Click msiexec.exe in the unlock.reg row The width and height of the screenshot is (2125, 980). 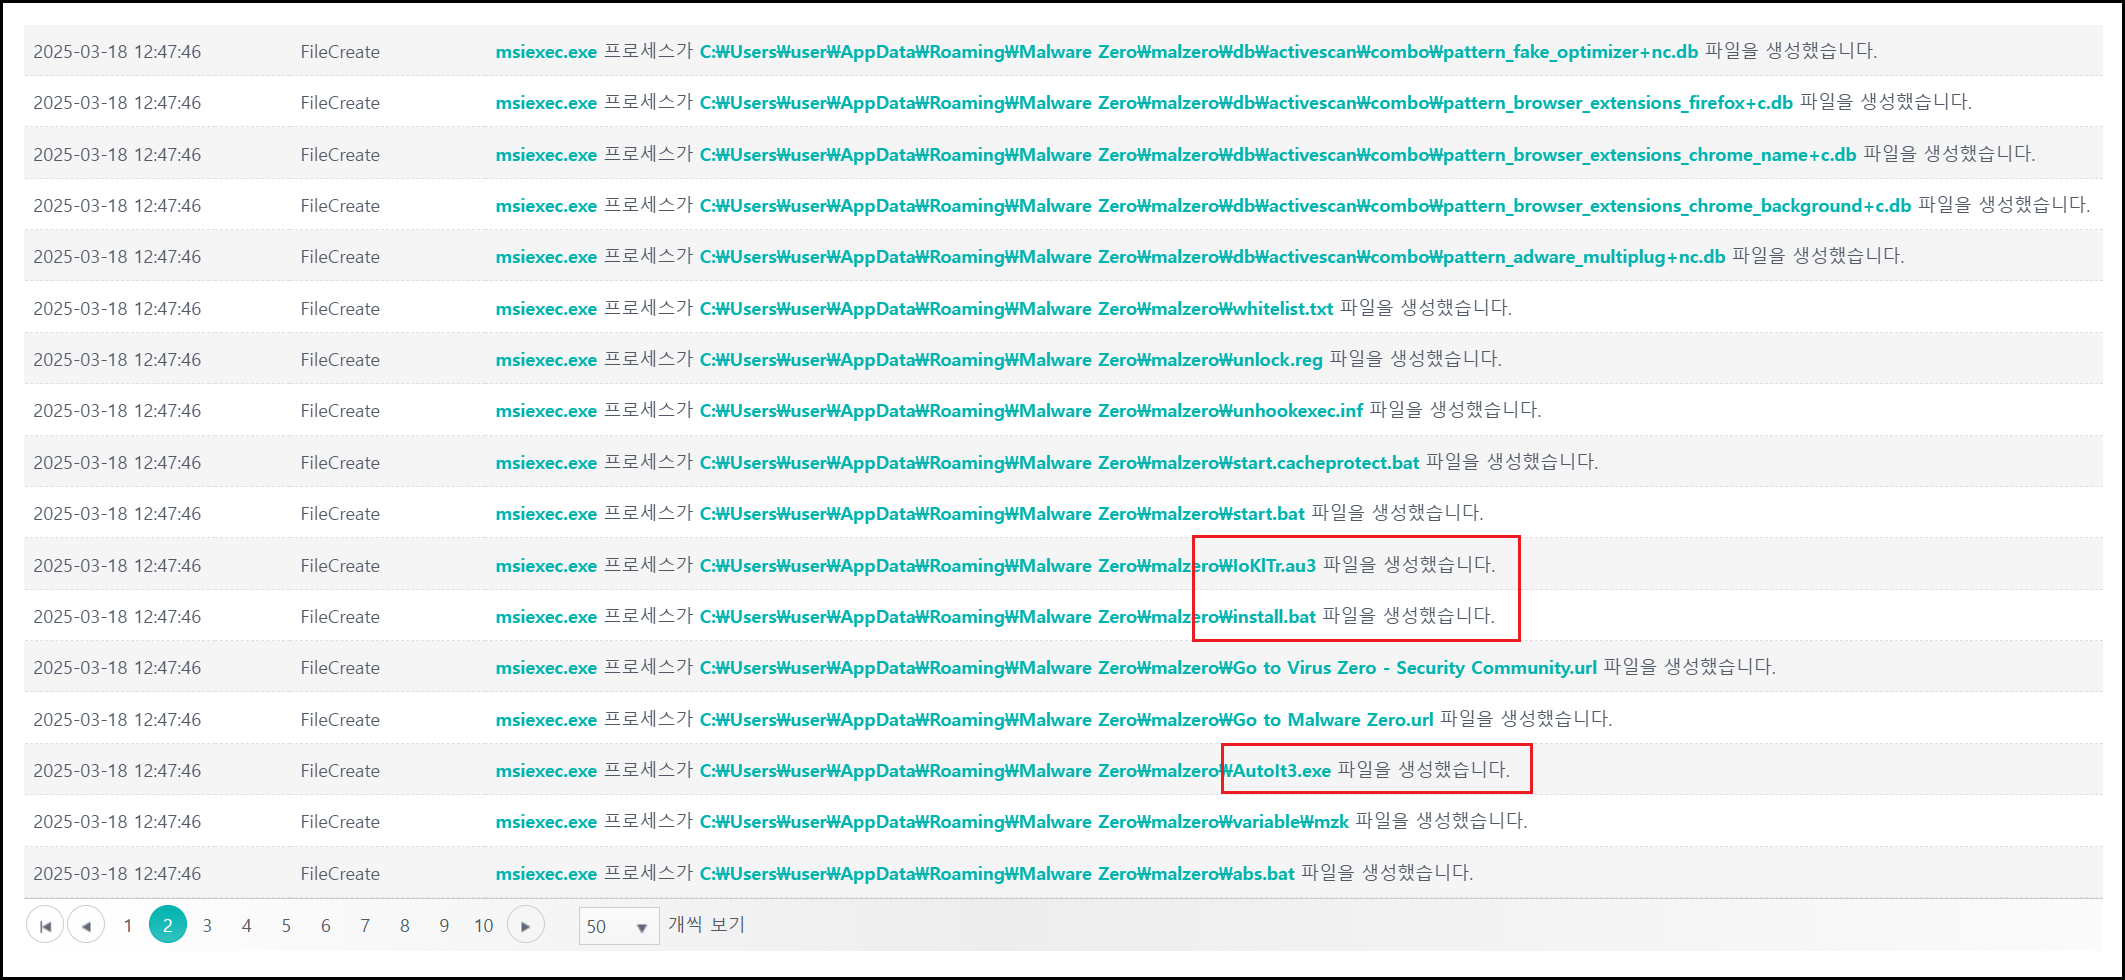546,359
